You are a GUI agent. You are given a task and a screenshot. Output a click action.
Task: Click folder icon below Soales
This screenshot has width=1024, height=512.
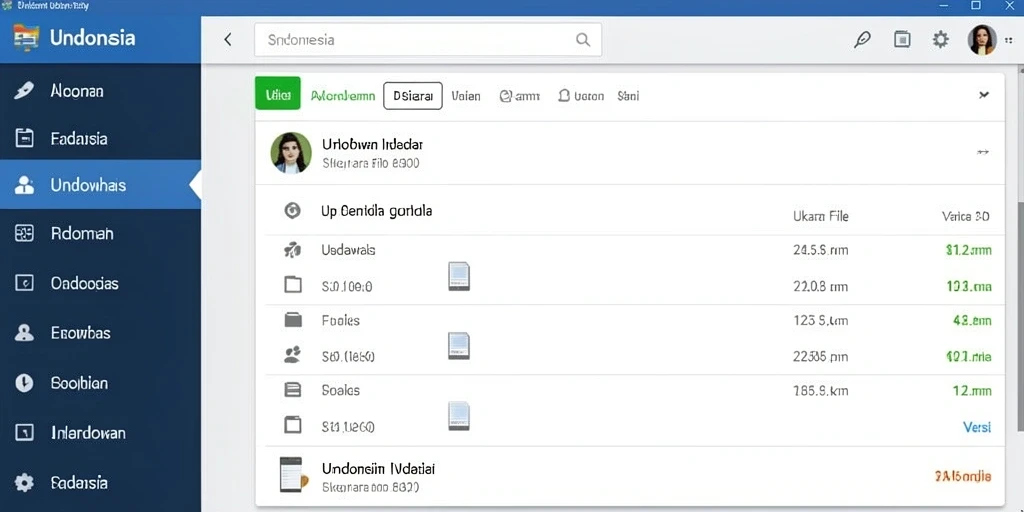coord(293,425)
